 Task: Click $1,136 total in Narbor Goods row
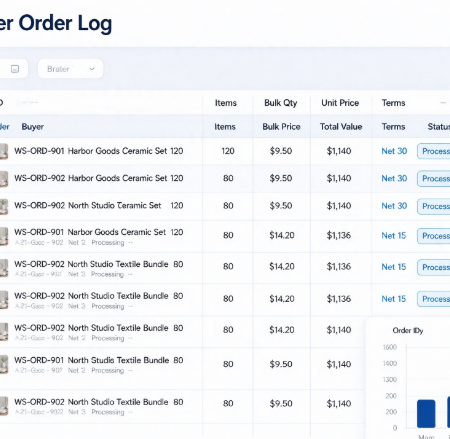[x=339, y=236]
